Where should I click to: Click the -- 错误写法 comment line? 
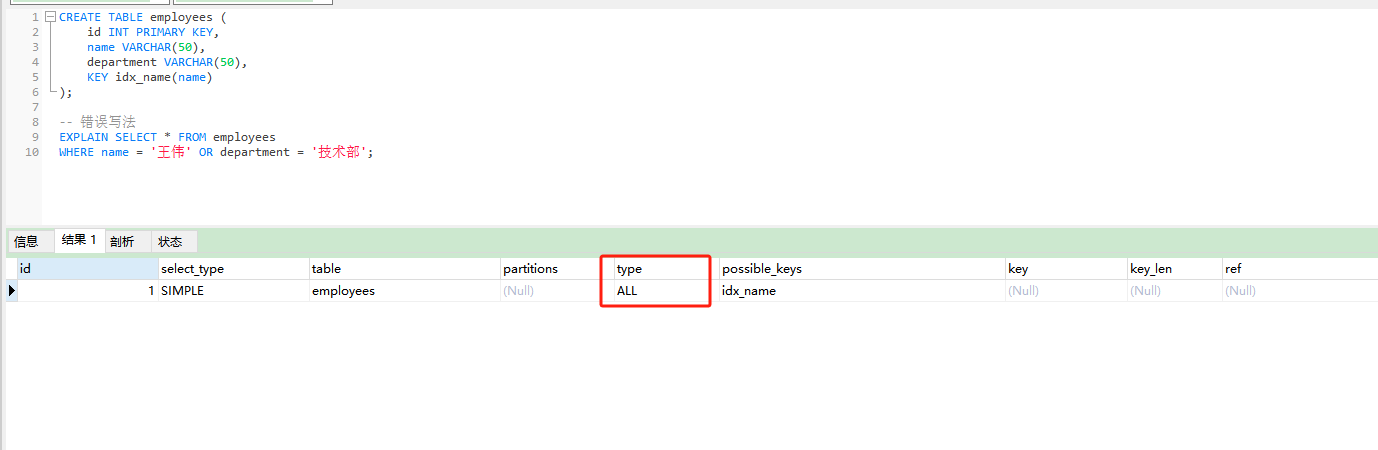(x=97, y=122)
